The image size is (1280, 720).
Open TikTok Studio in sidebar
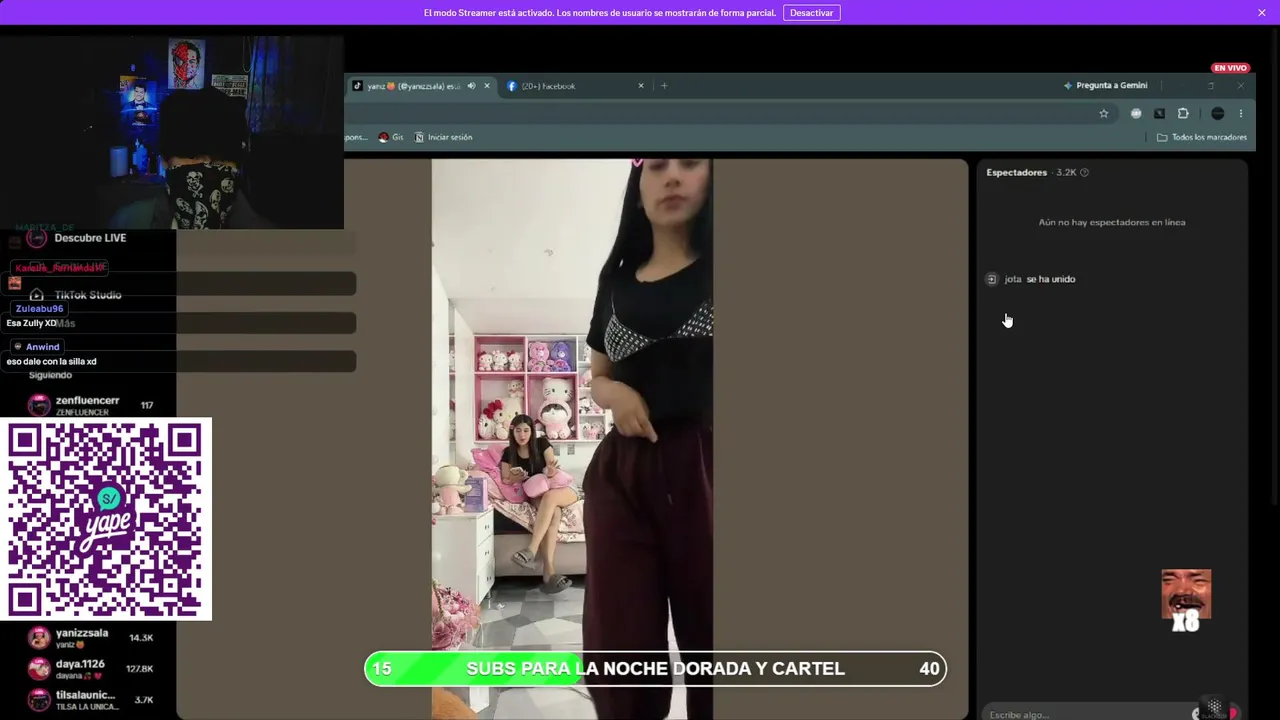click(x=88, y=295)
